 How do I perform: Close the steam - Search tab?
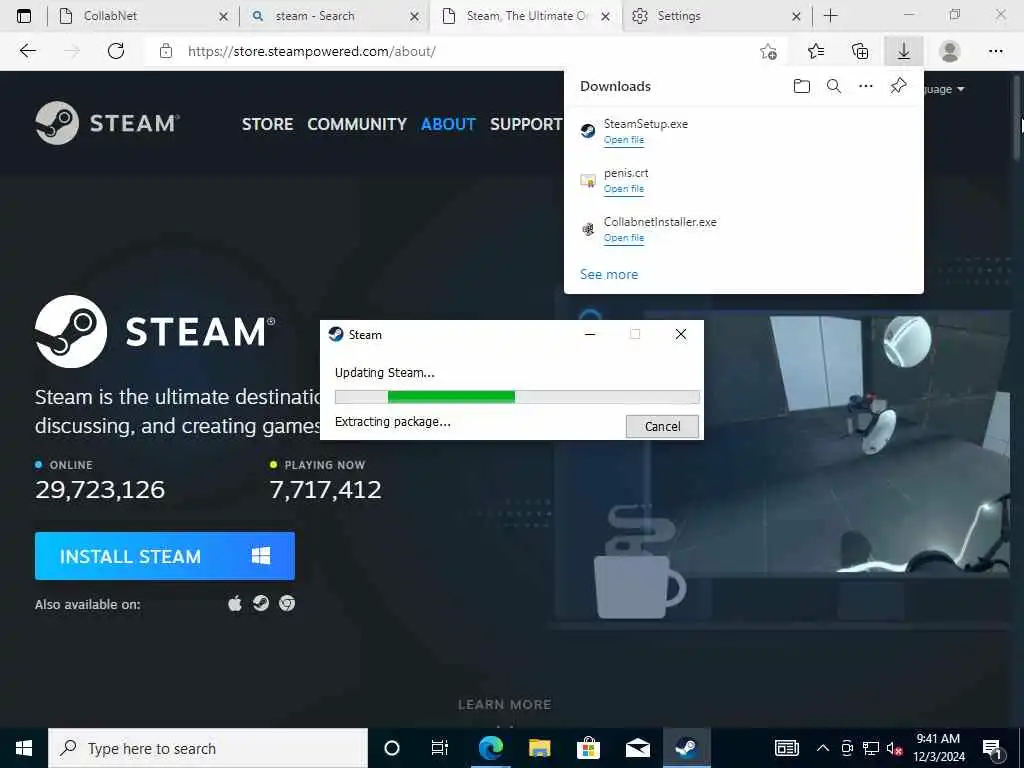tap(414, 16)
